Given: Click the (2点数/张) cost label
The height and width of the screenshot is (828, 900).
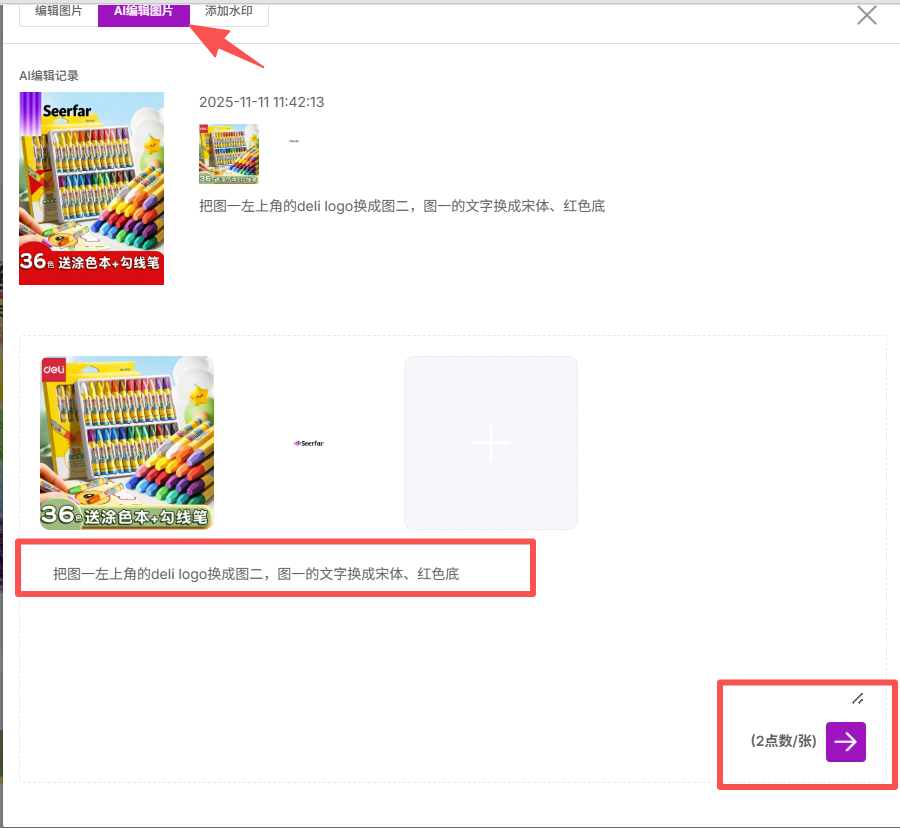Looking at the screenshot, I should (x=783, y=741).
